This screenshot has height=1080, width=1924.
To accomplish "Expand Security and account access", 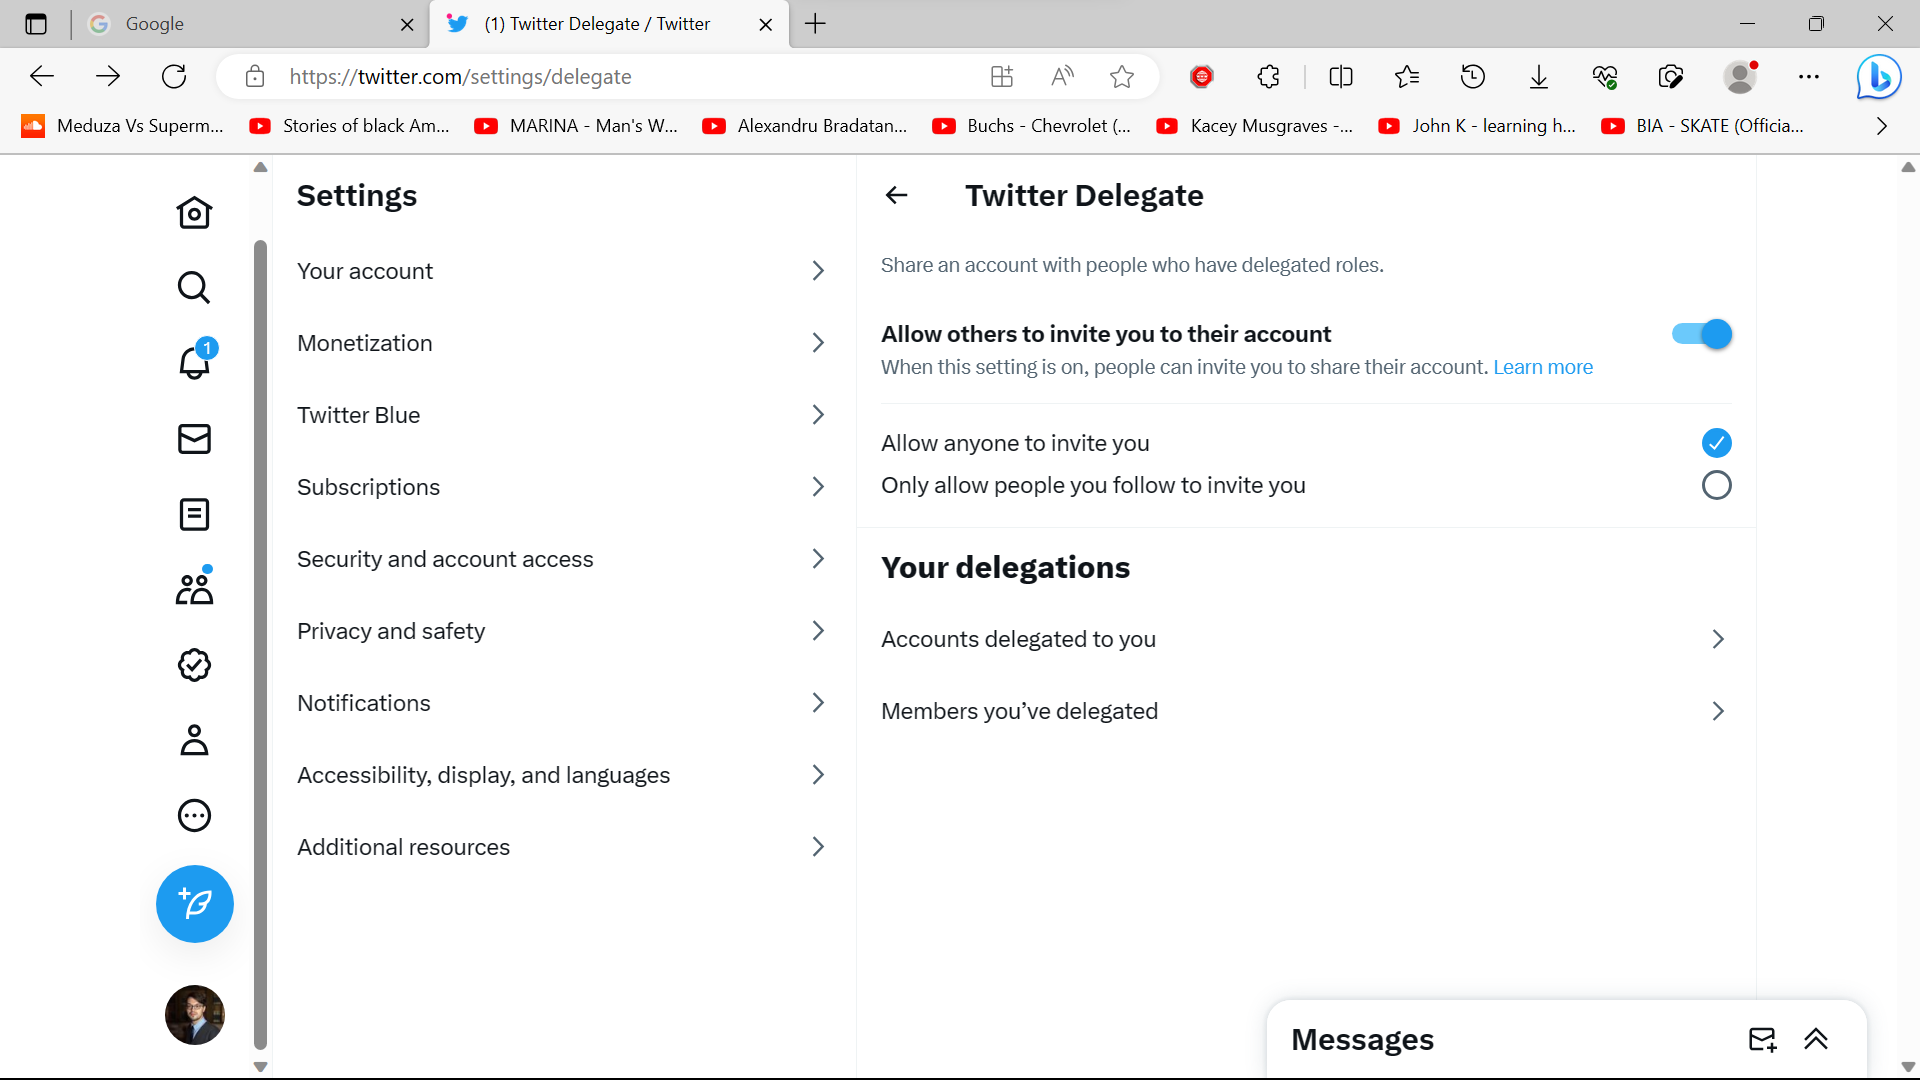I will 563,559.
